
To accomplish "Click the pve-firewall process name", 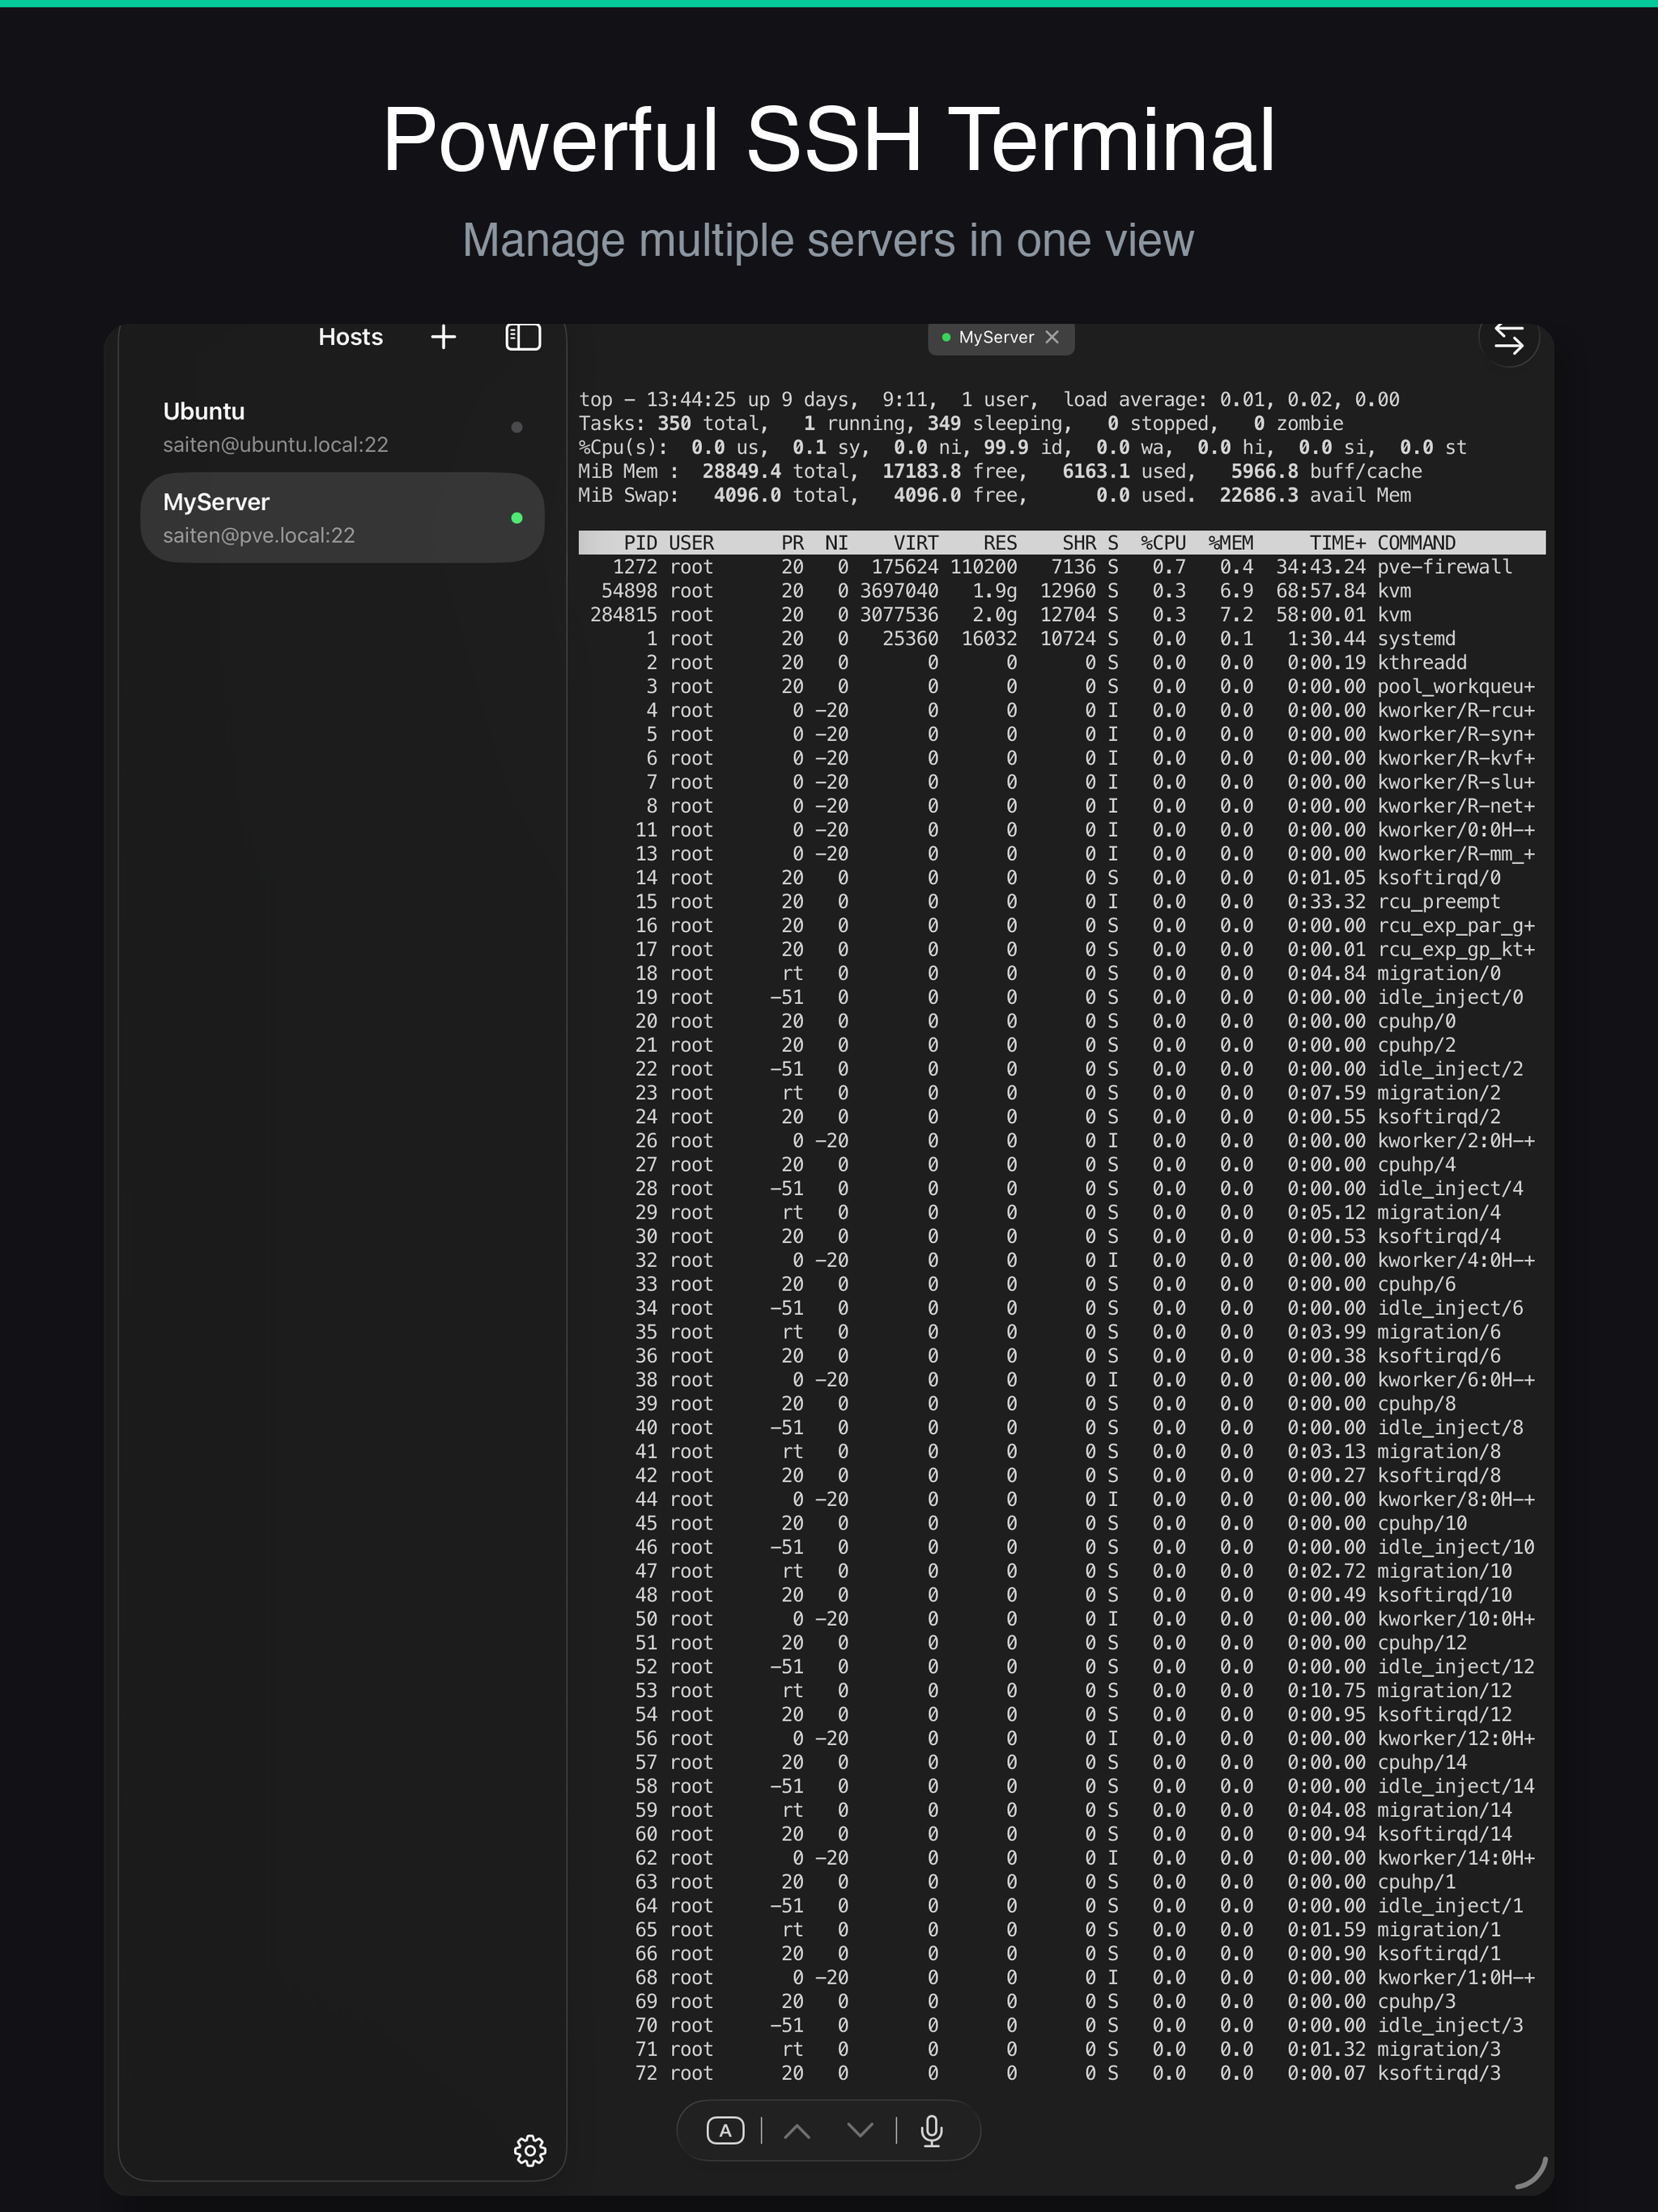I will click(1444, 567).
